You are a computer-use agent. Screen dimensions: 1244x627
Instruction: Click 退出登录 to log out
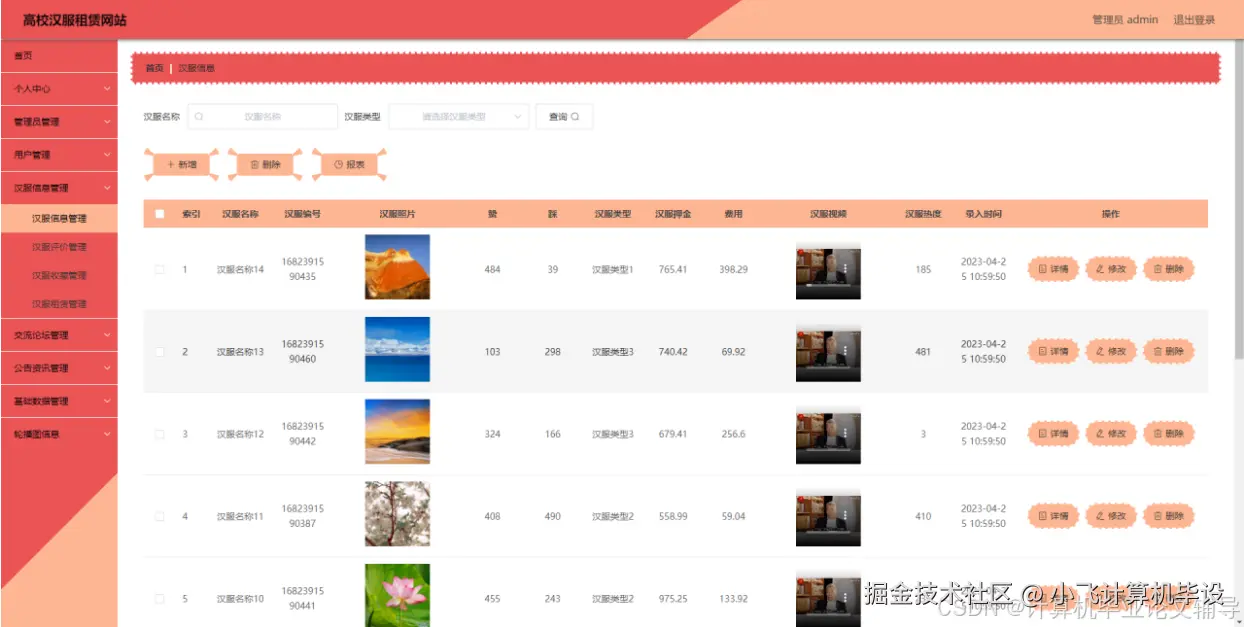point(1194,20)
